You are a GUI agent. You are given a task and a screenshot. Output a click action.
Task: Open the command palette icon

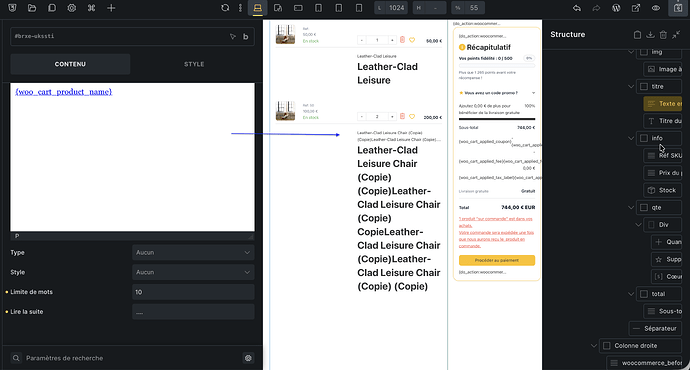pyautogui.click(x=92, y=8)
